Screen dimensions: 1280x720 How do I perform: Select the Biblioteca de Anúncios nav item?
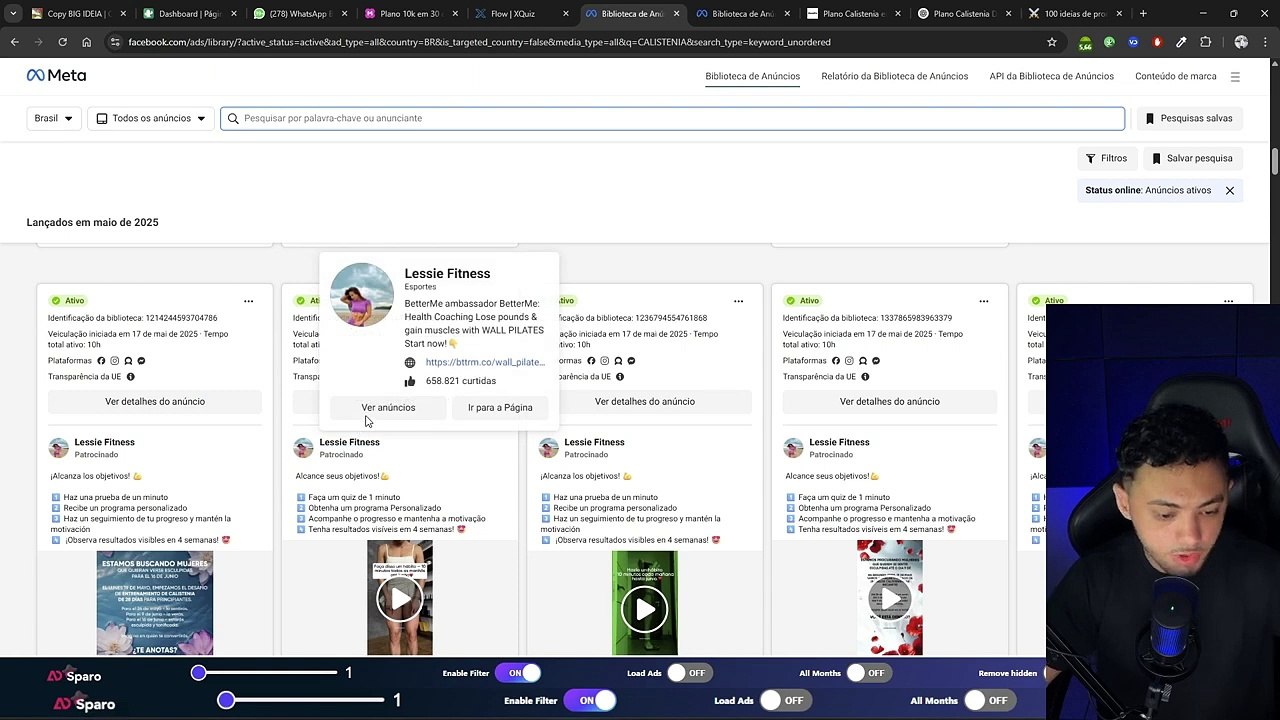(752, 76)
